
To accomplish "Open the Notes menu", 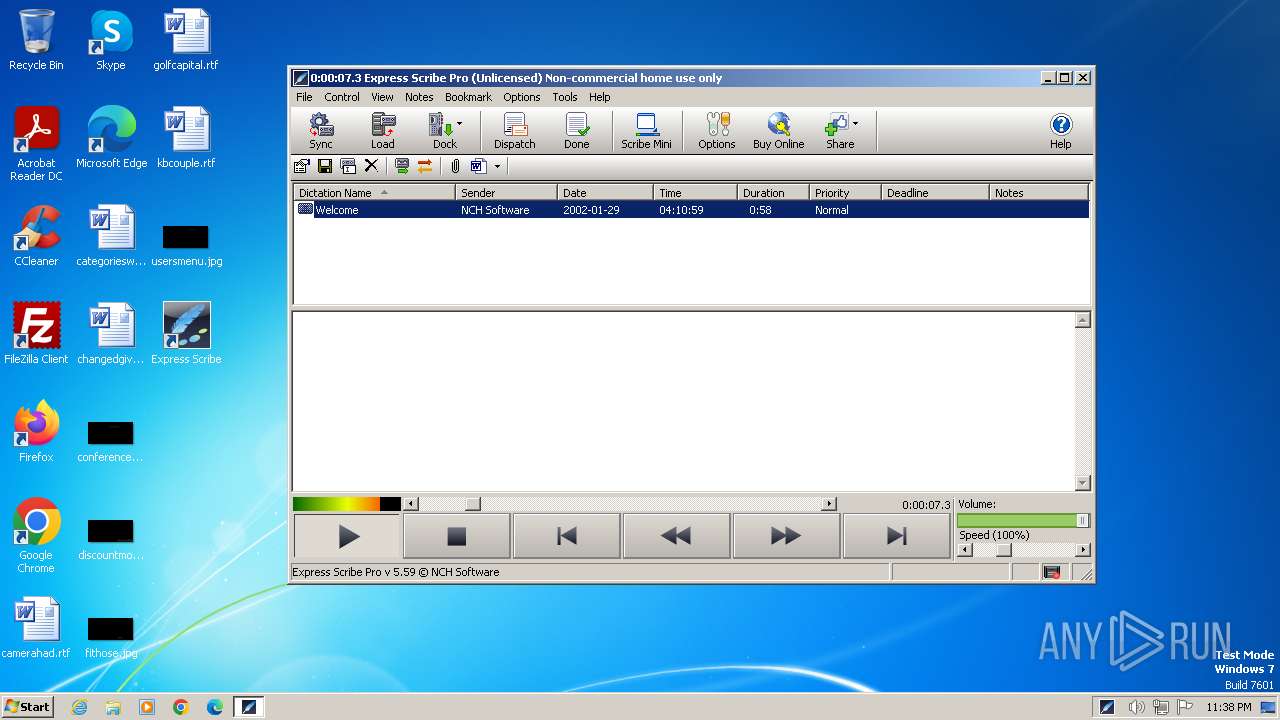I will pyautogui.click(x=419, y=97).
